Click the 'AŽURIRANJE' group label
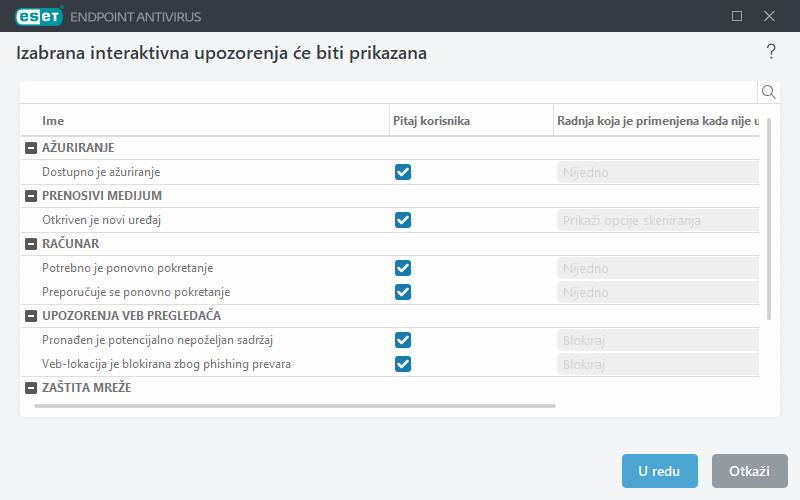This screenshot has width=800, height=500. [x=78, y=147]
